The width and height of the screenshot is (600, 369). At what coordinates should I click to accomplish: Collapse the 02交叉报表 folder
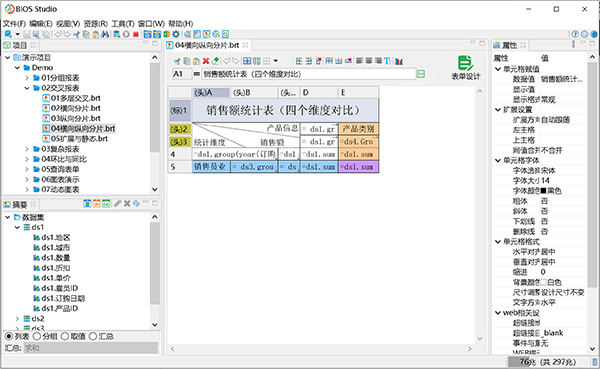click(27, 88)
